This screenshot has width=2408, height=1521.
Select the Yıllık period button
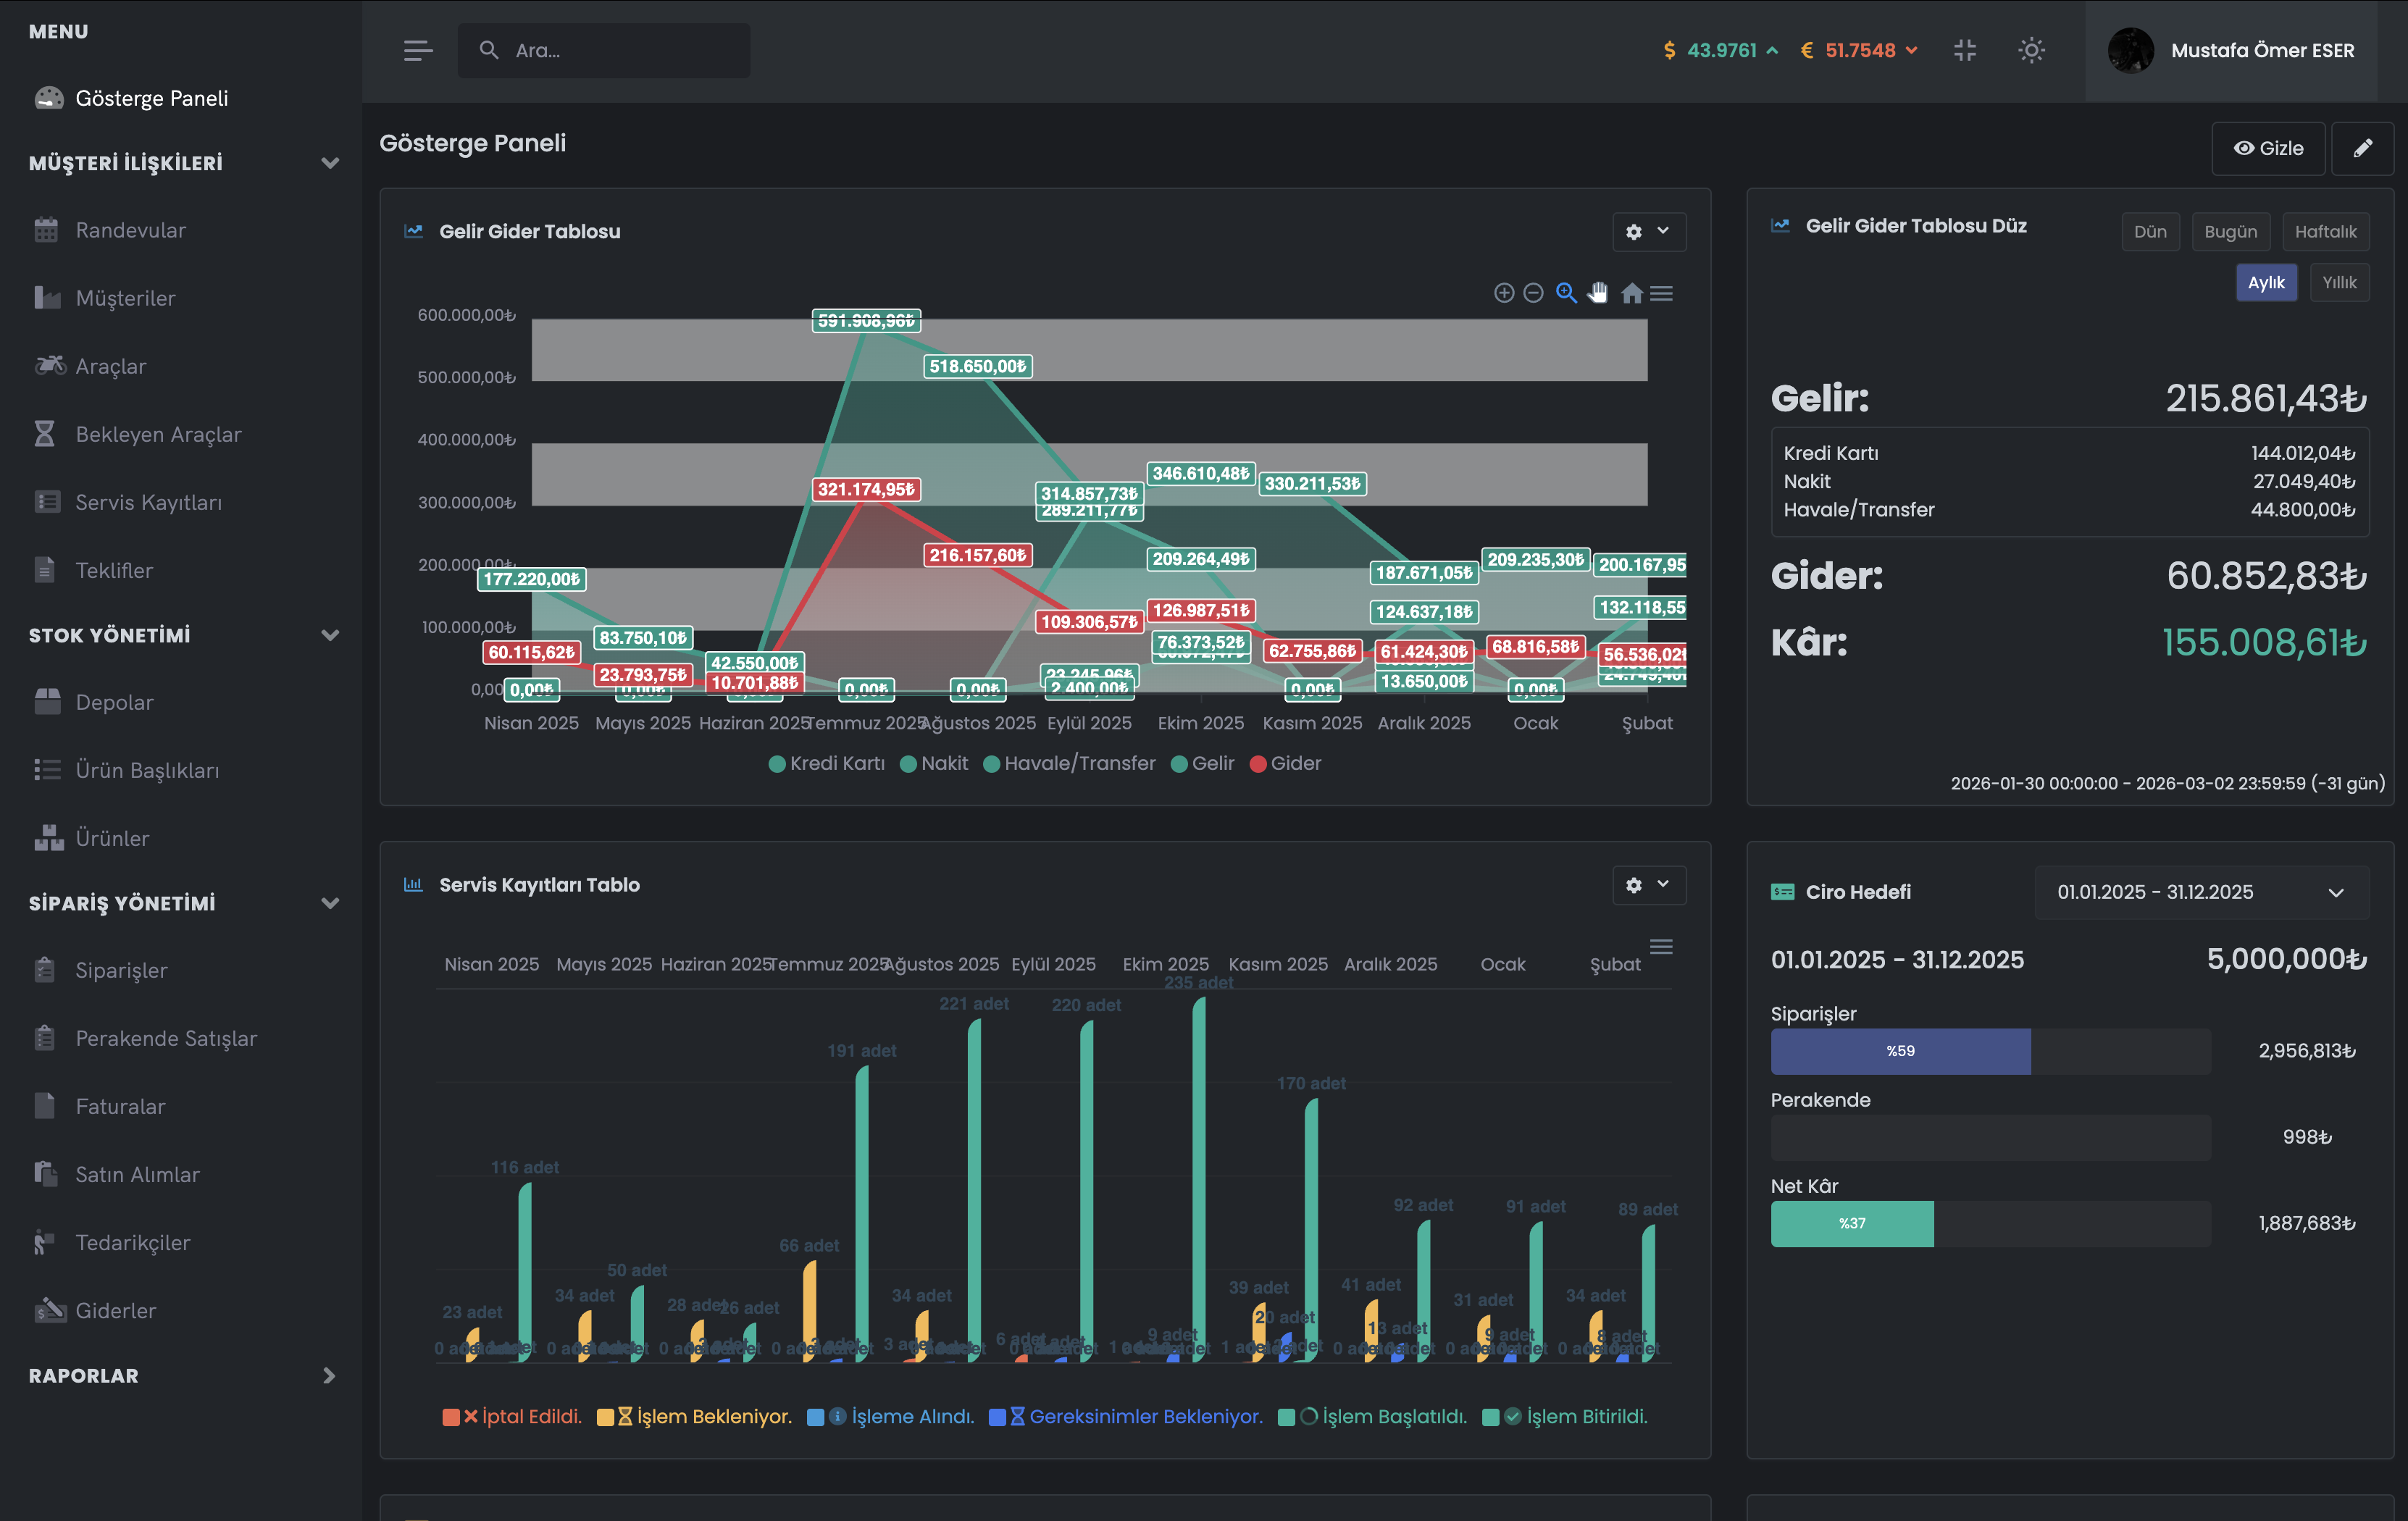(x=2339, y=282)
